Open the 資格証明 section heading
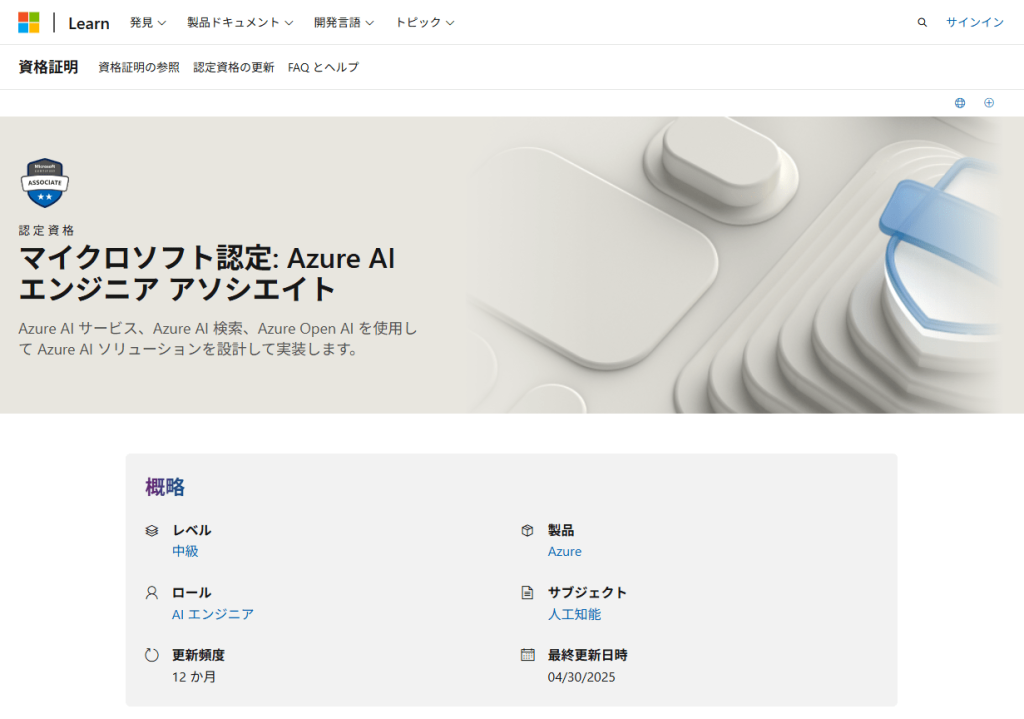This screenshot has height=719, width=1024. [48, 67]
